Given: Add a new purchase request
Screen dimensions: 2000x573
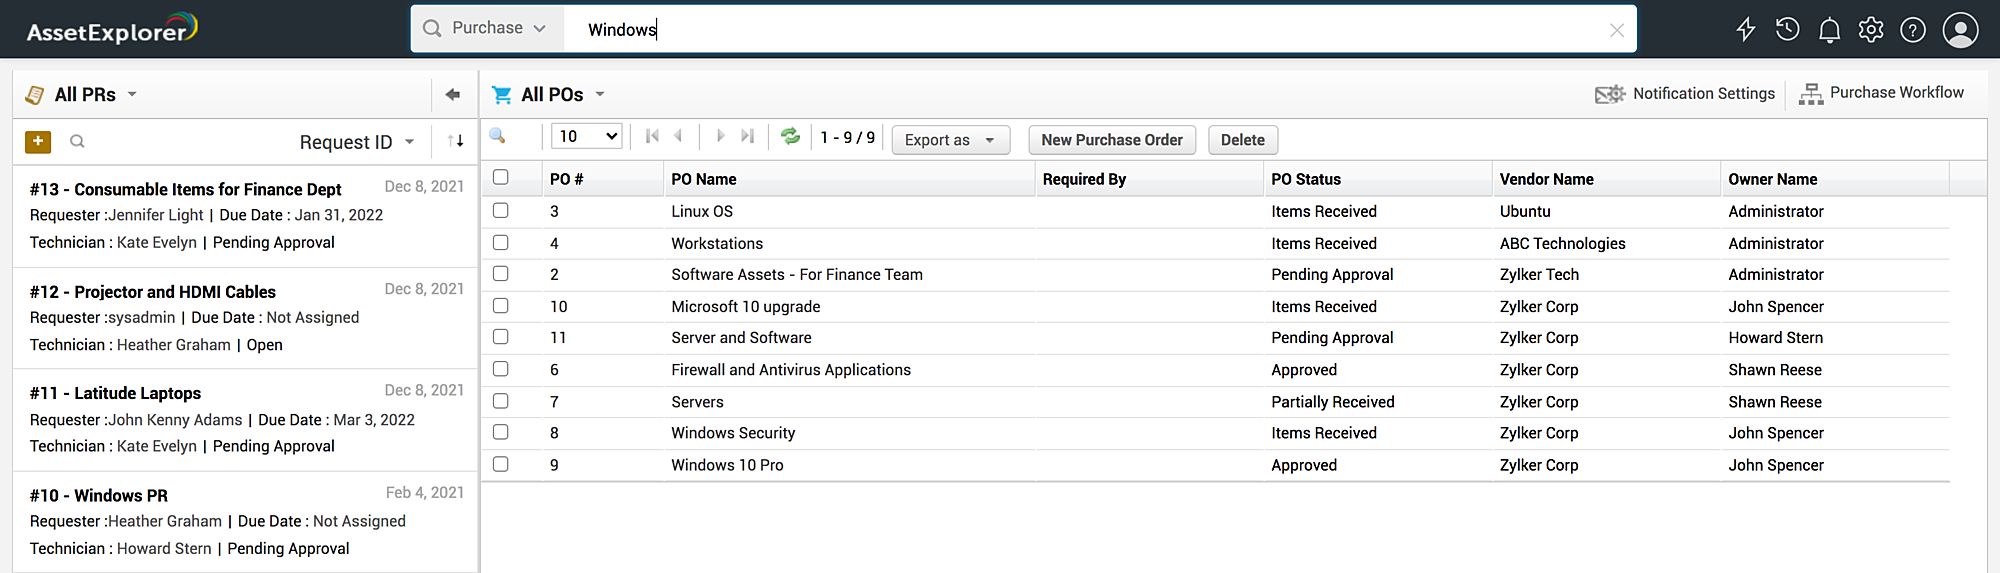Looking at the screenshot, I should [x=38, y=142].
